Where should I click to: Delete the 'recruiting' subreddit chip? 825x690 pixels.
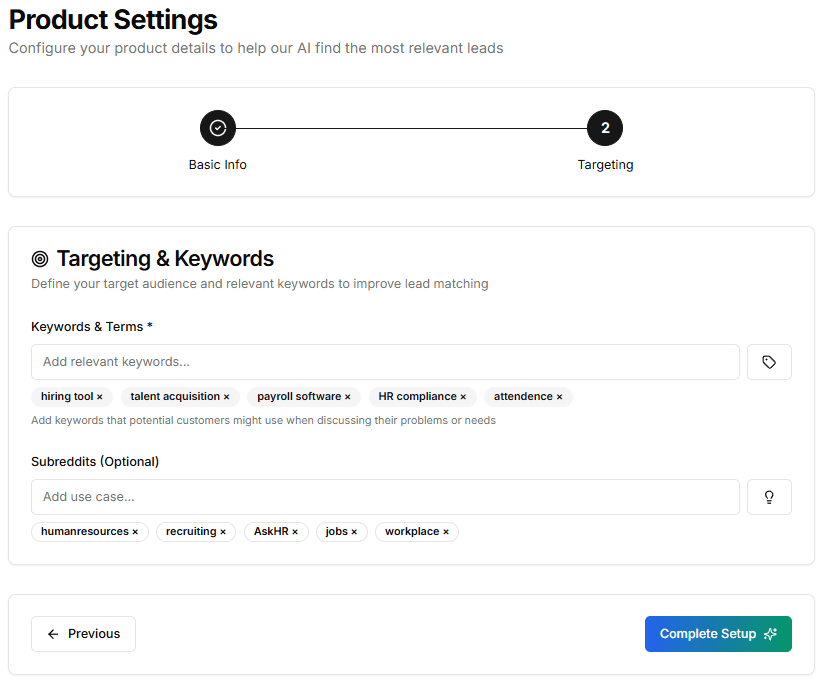coord(223,532)
